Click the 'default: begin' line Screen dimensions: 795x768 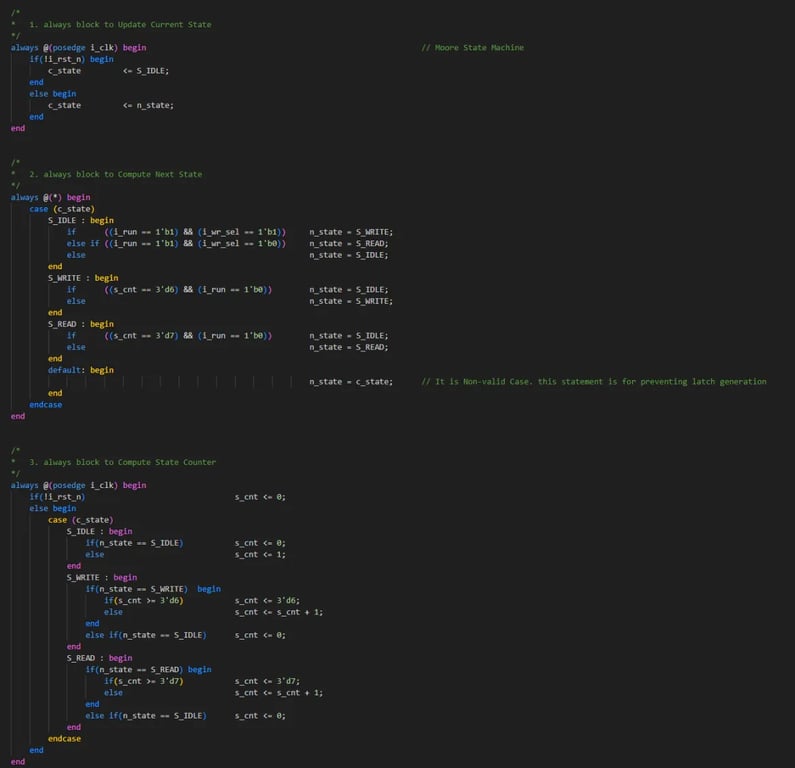tap(81, 371)
